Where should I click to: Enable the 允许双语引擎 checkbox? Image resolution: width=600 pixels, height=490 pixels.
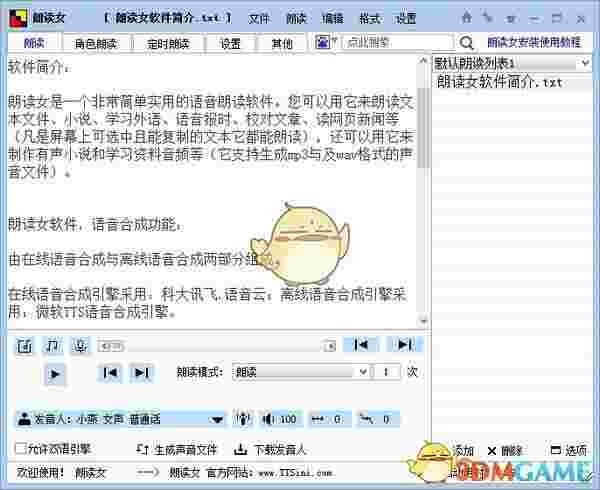(x=20, y=448)
